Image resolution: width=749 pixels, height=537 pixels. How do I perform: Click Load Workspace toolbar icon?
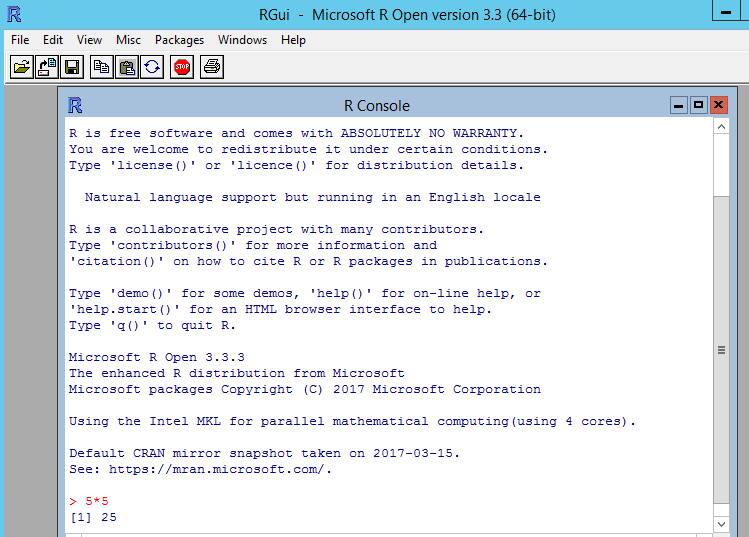pos(47,67)
